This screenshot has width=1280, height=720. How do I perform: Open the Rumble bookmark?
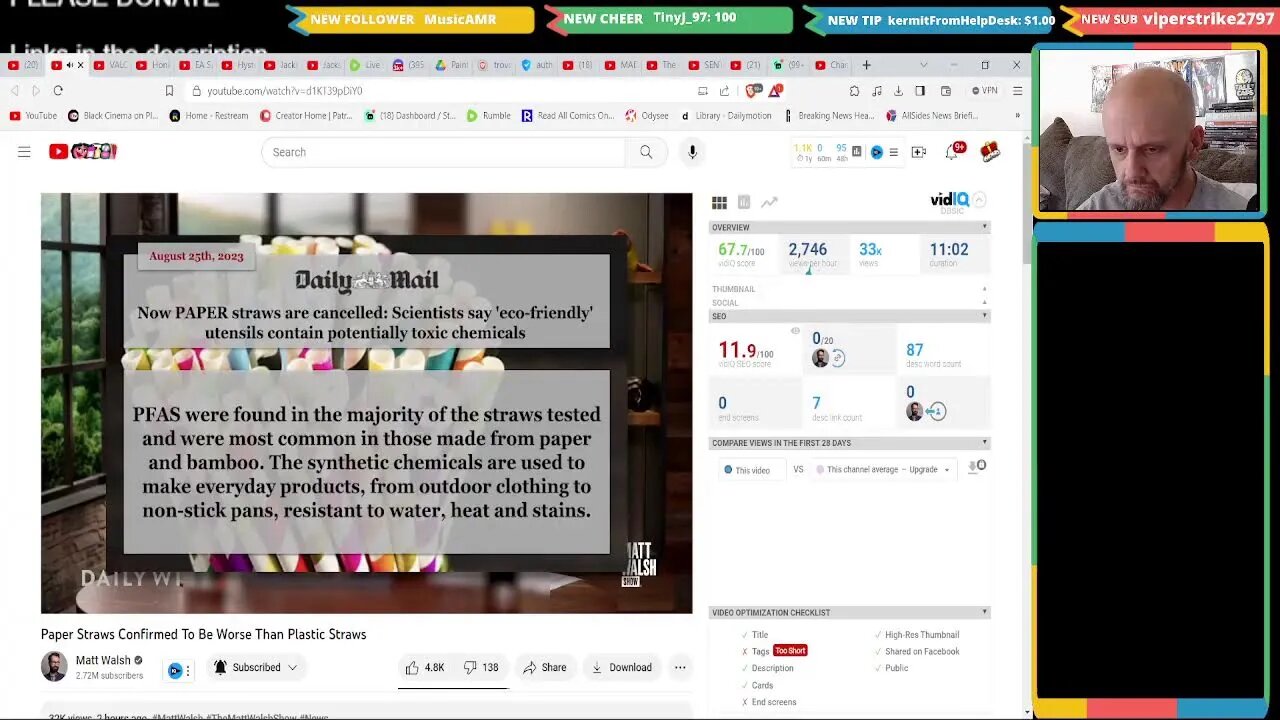click(x=489, y=116)
